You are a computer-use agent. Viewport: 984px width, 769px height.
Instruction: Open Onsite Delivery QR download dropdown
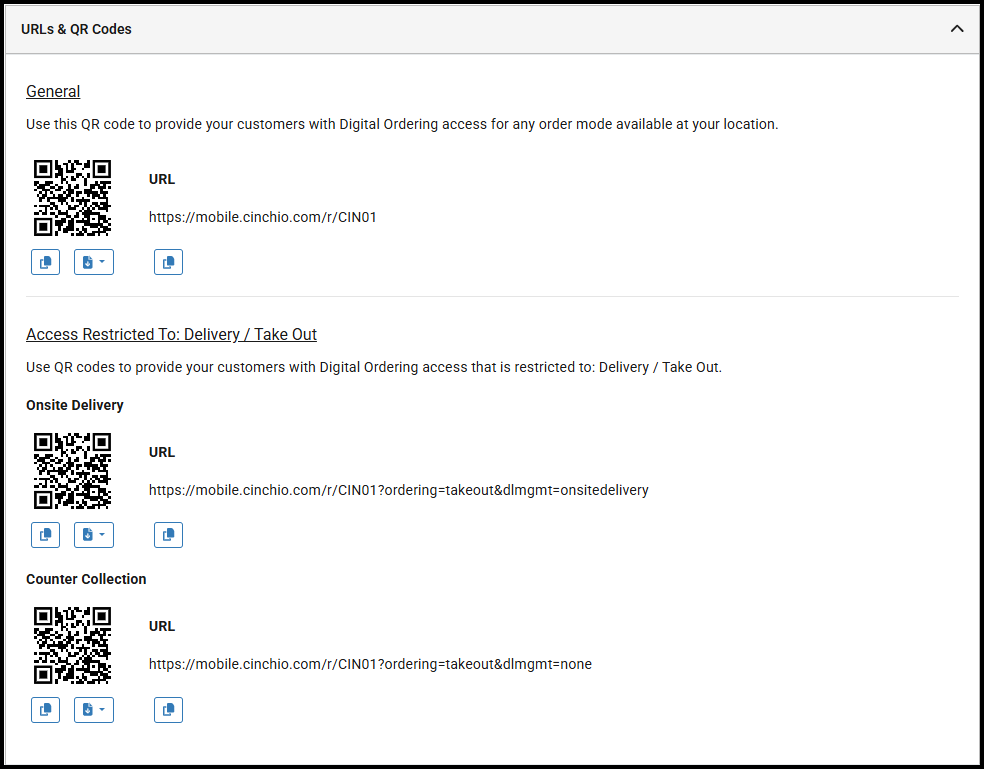[94, 535]
